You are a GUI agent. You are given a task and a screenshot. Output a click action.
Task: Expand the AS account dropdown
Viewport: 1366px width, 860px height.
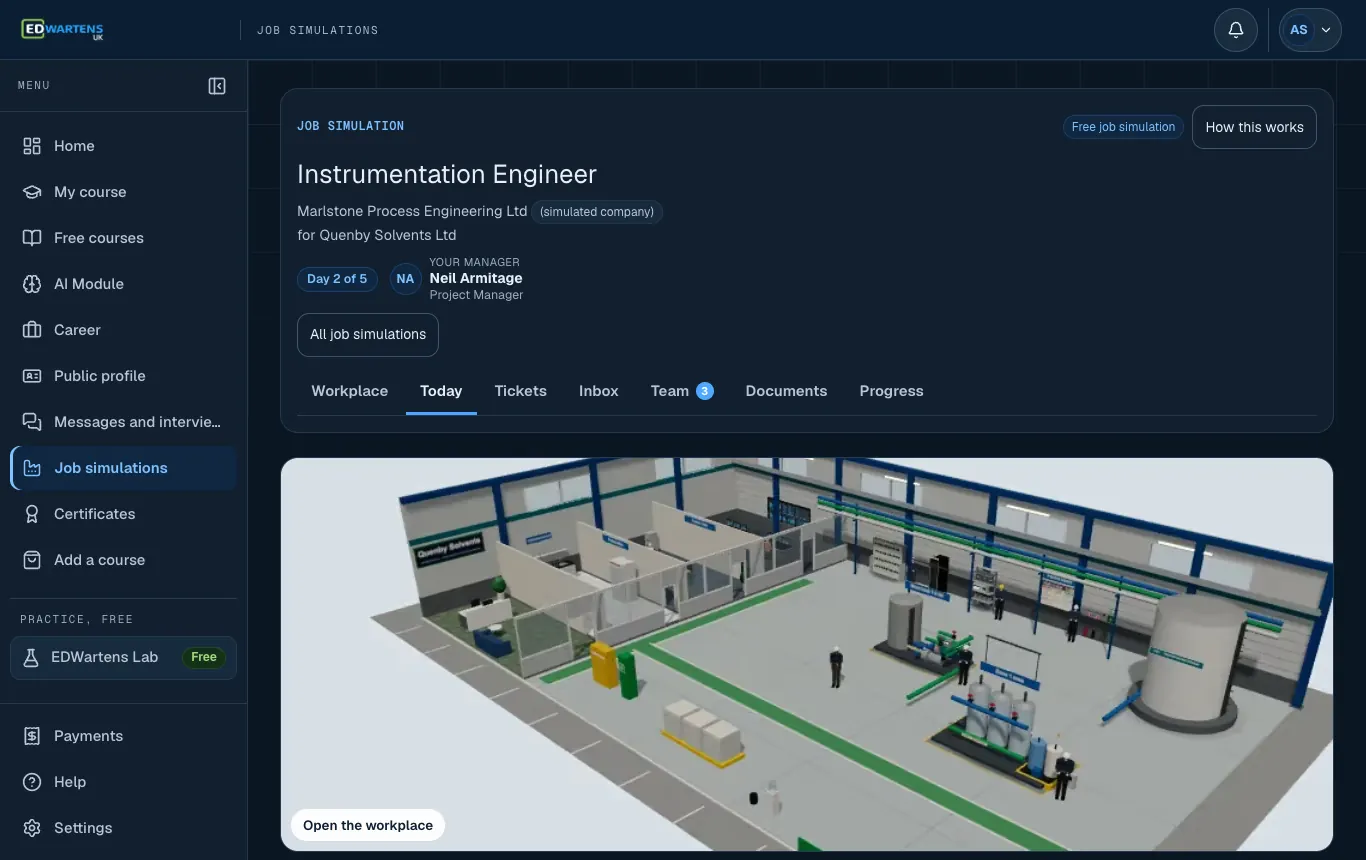[x=1310, y=30]
